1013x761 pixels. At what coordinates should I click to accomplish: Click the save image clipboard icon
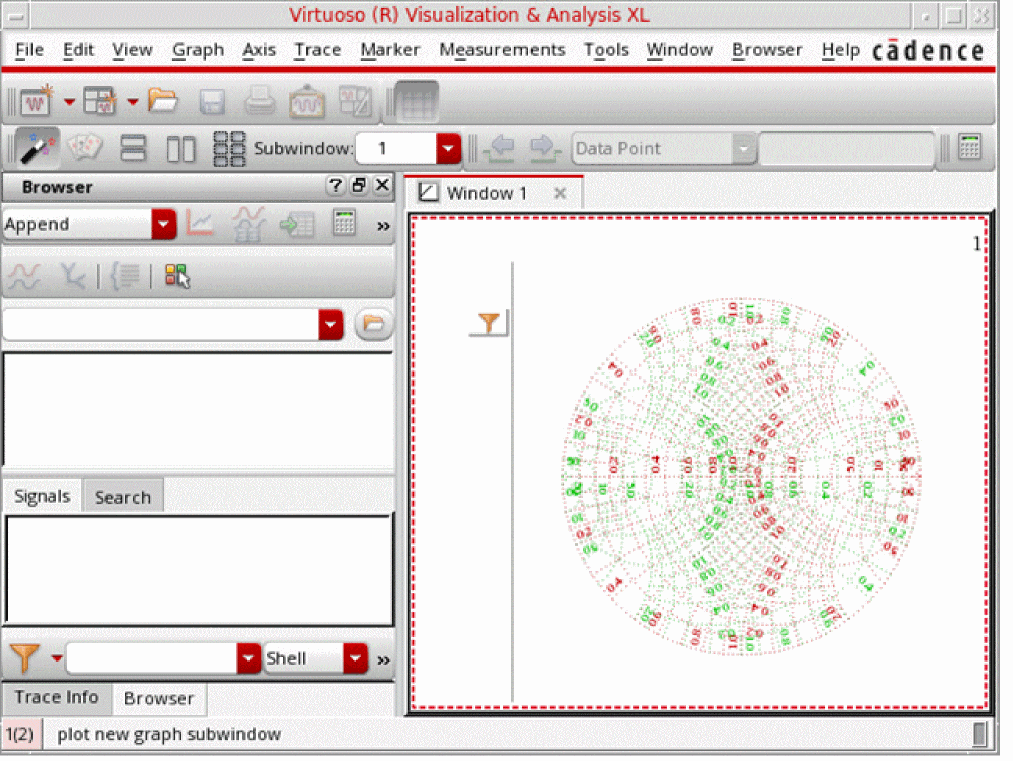[307, 101]
